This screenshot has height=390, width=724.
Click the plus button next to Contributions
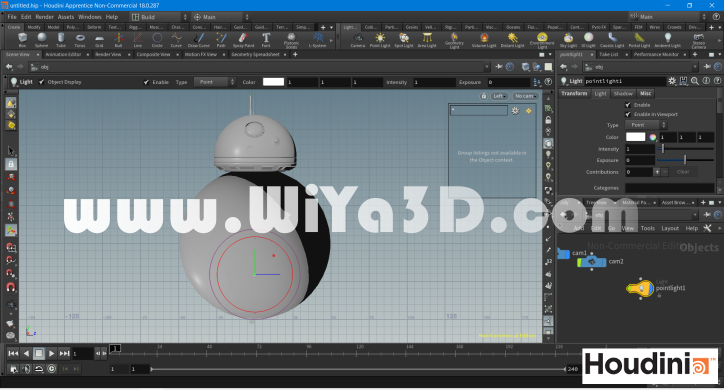[657, 172]
